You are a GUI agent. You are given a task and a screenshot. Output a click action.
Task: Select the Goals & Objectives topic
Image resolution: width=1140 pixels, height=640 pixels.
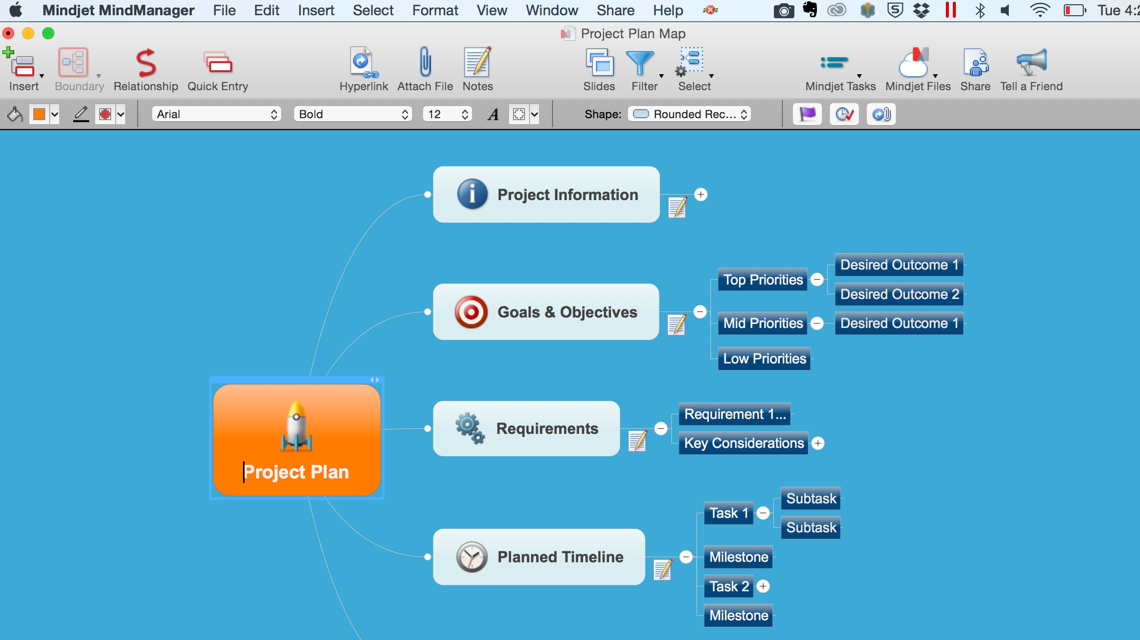546,312
